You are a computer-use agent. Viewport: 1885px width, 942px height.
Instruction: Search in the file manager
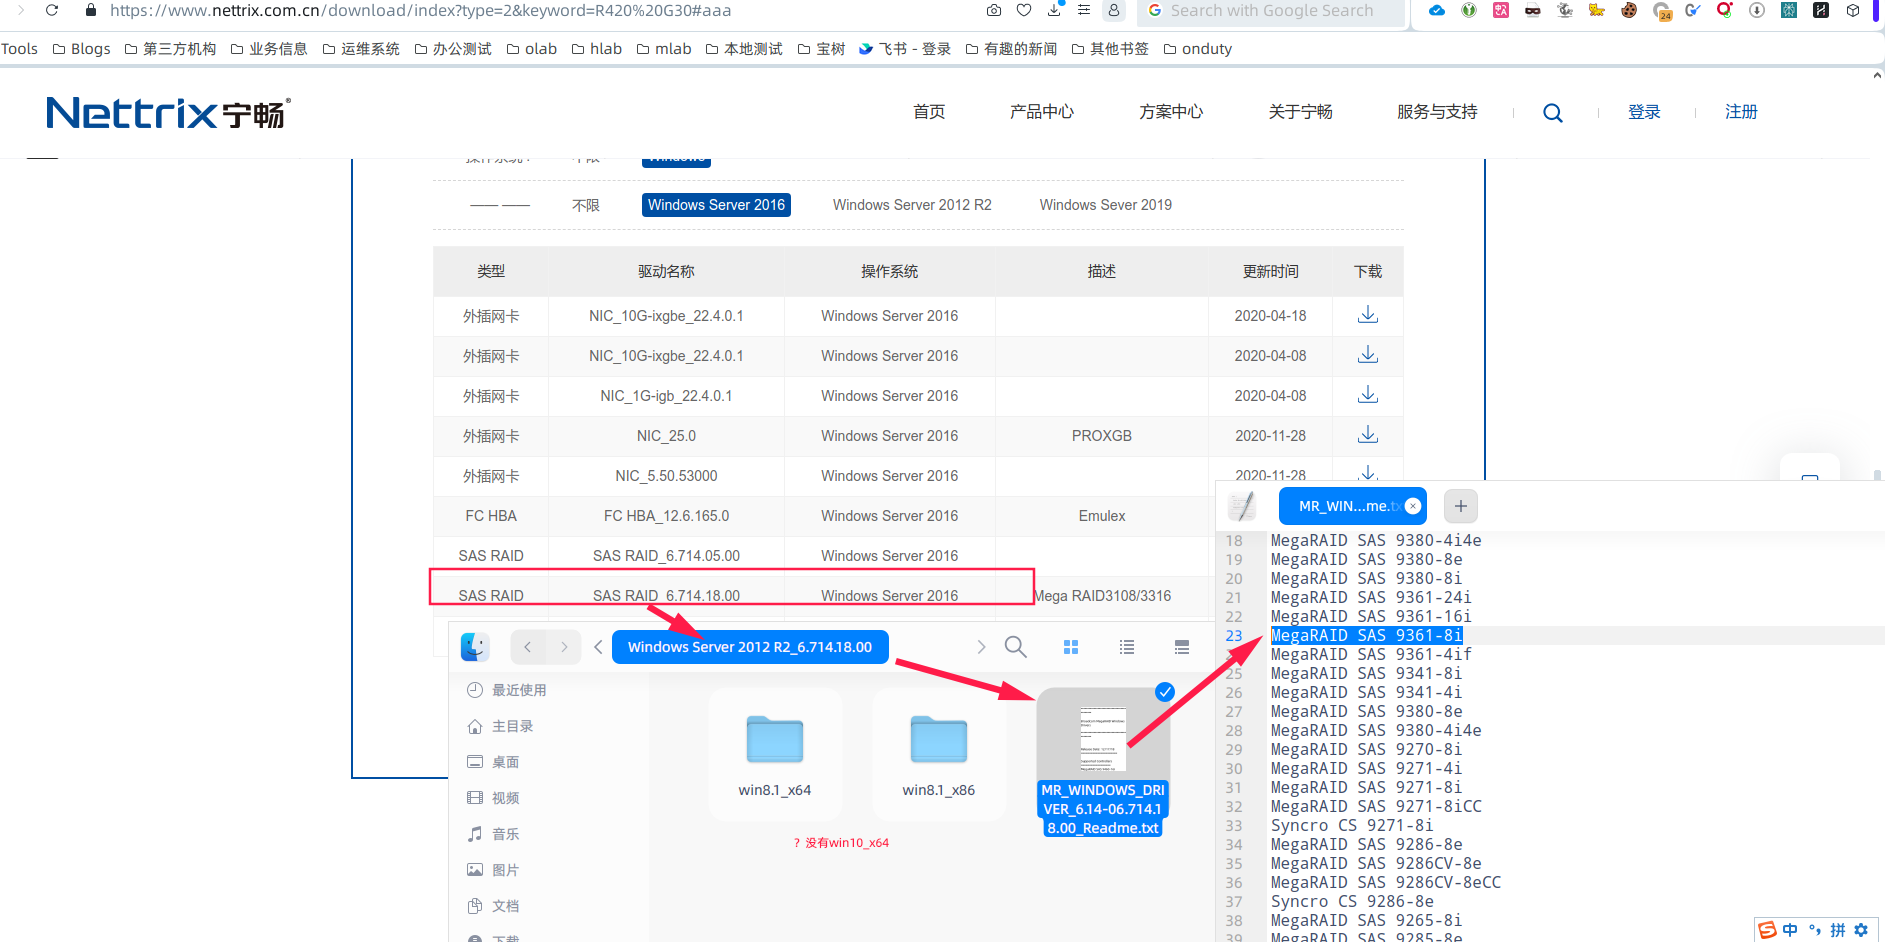tap(1015, 647)
